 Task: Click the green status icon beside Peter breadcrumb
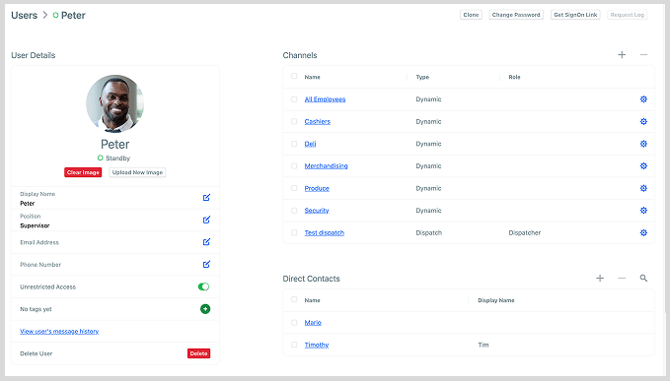56,15
